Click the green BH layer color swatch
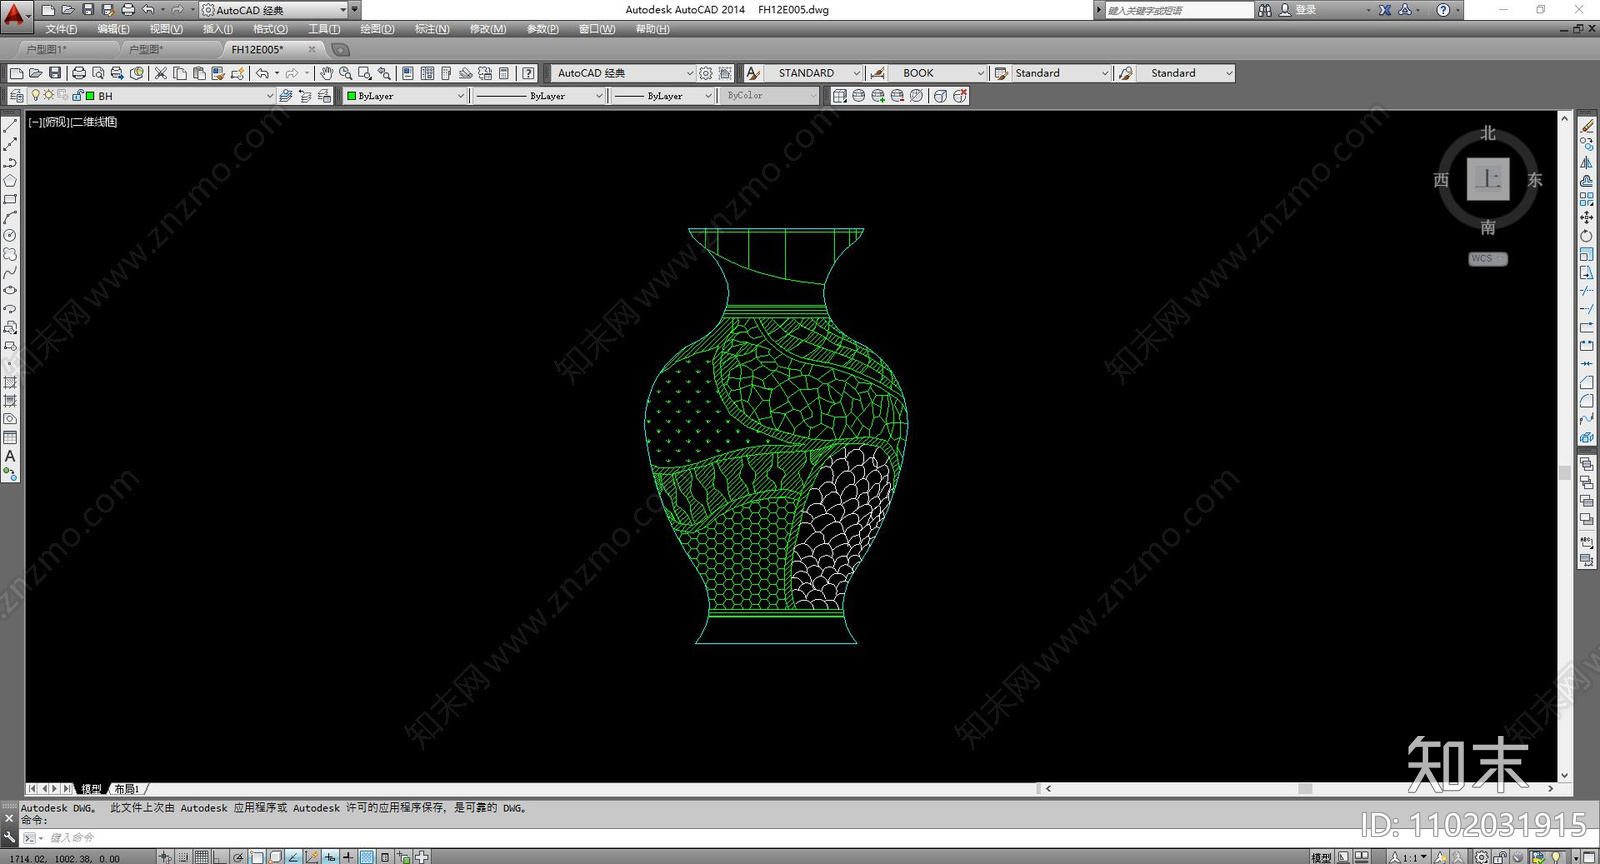The height and width of the screenshot is (864, 1600). click(x=90, y=96)
